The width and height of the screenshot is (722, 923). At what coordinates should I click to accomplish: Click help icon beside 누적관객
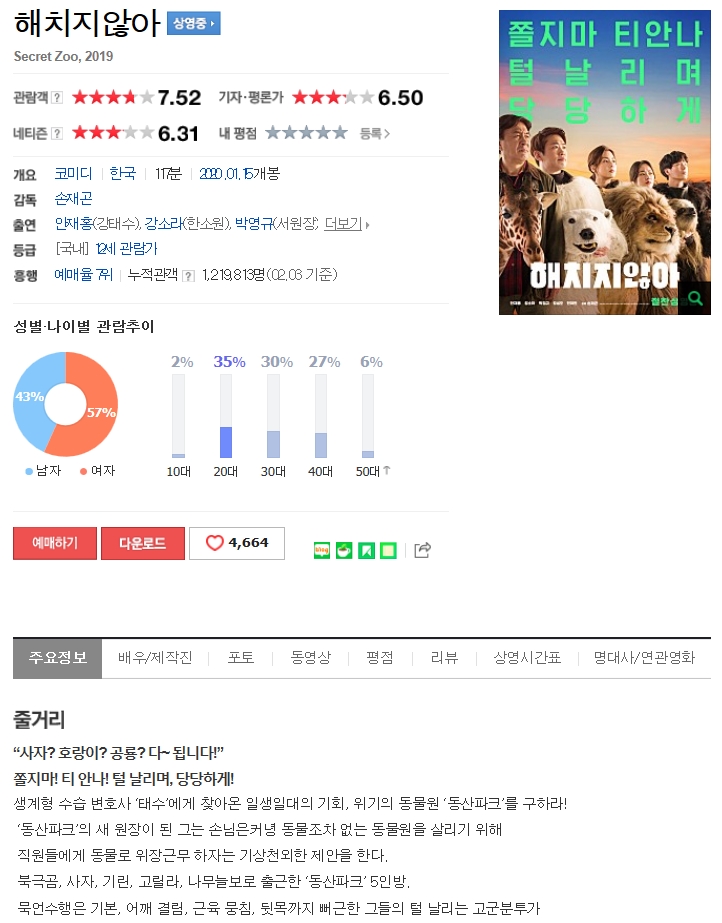[188, 275]
